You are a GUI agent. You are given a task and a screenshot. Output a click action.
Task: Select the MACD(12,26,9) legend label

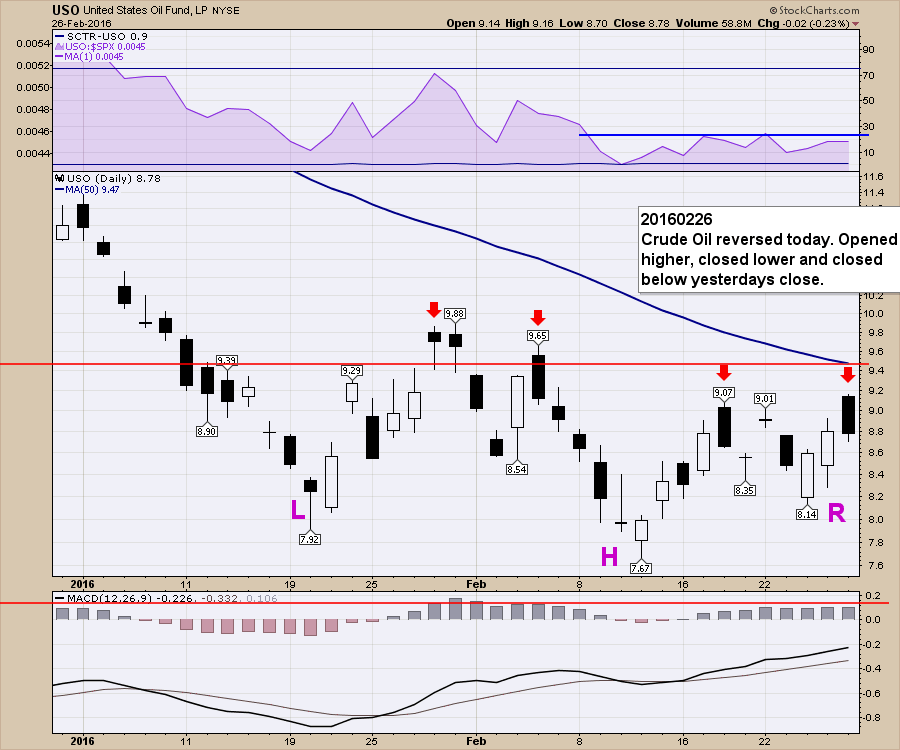point(110,598)
